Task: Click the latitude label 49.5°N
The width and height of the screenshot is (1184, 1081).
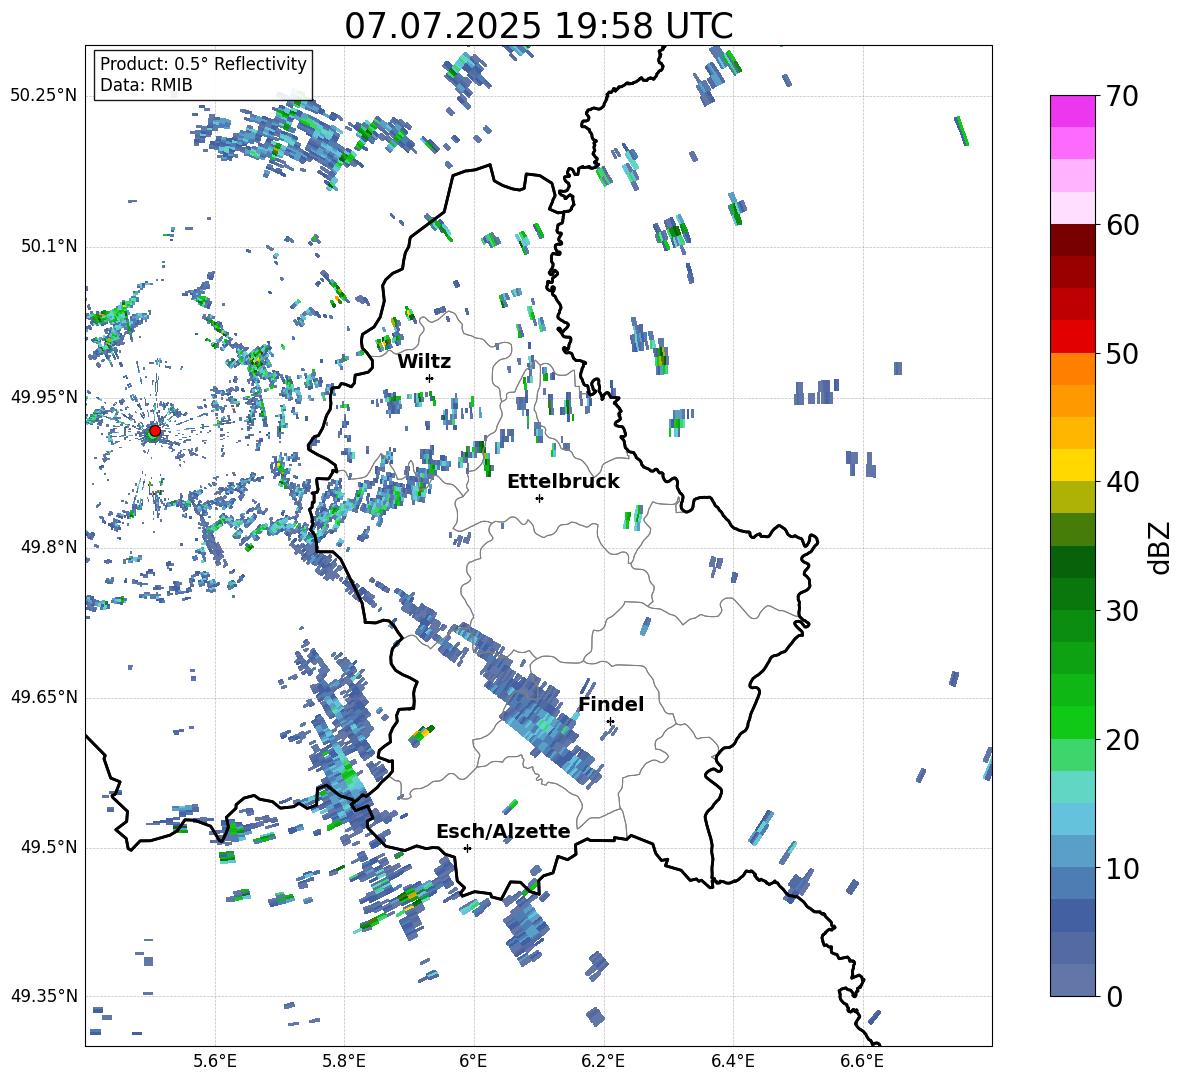Action: click(x=48, y=847)
